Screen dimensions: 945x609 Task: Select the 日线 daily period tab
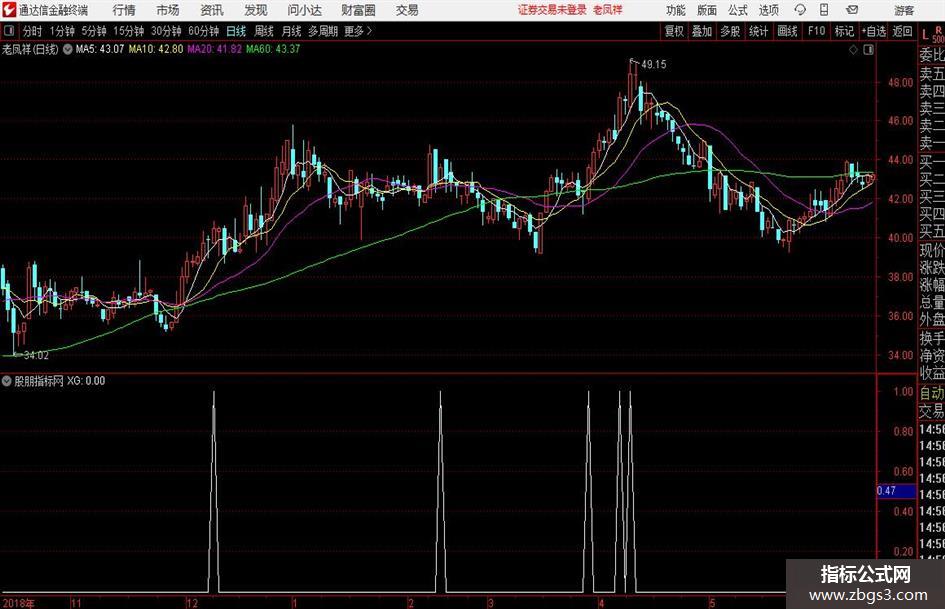coord(236,31)
